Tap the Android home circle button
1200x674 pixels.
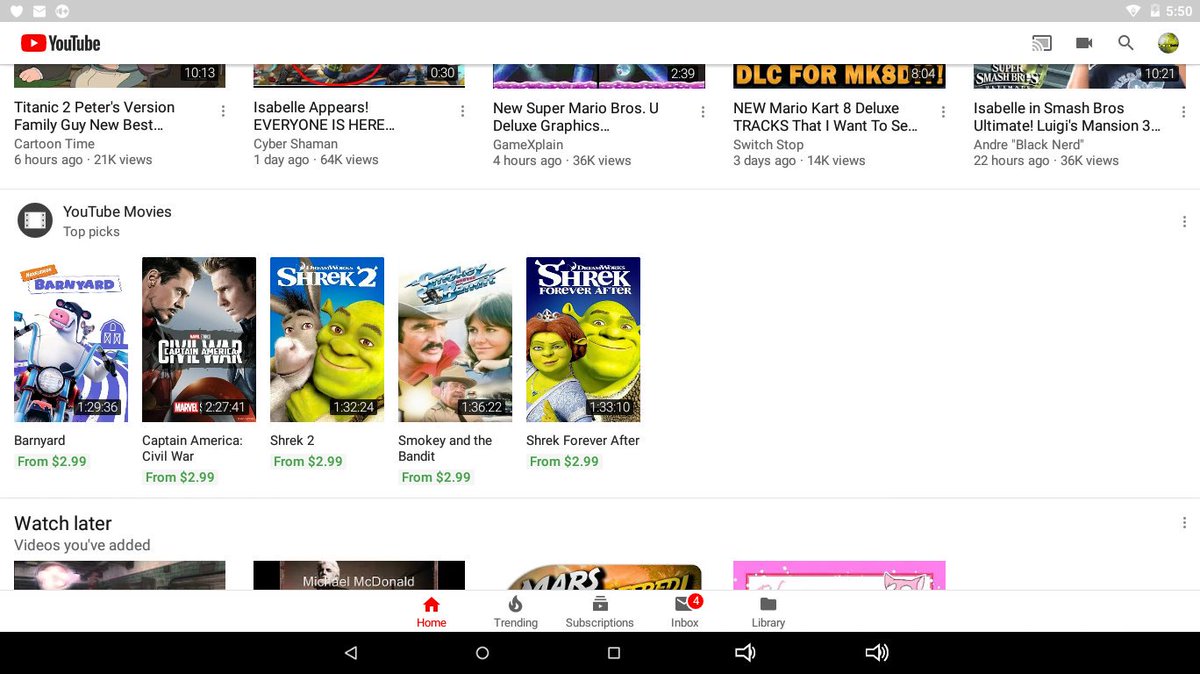tap(482, 653)
